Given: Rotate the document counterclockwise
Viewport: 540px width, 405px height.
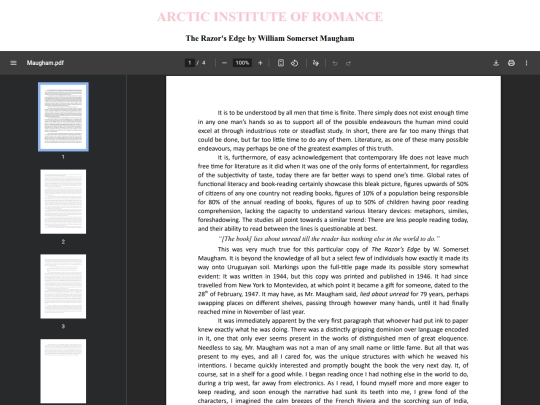Looking at the screenshot, I should (x=294, y=63).
